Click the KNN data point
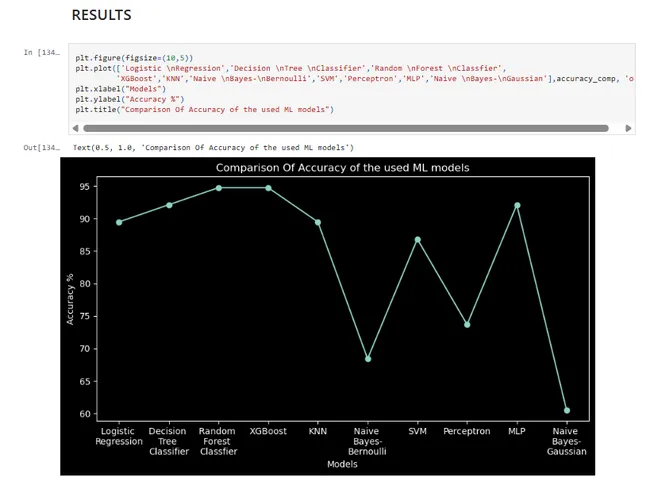The height and width of the screenshot is (482, 650). click(x=318, y=223)
